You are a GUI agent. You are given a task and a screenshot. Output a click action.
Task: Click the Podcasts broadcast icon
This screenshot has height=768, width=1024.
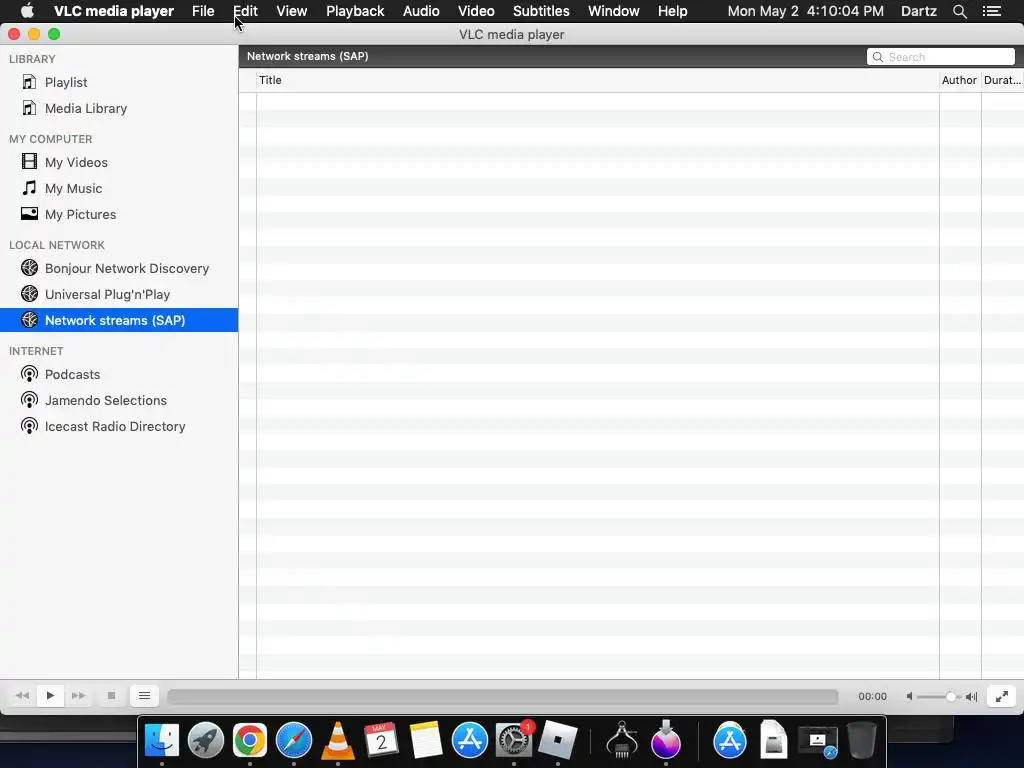point(29,374)
